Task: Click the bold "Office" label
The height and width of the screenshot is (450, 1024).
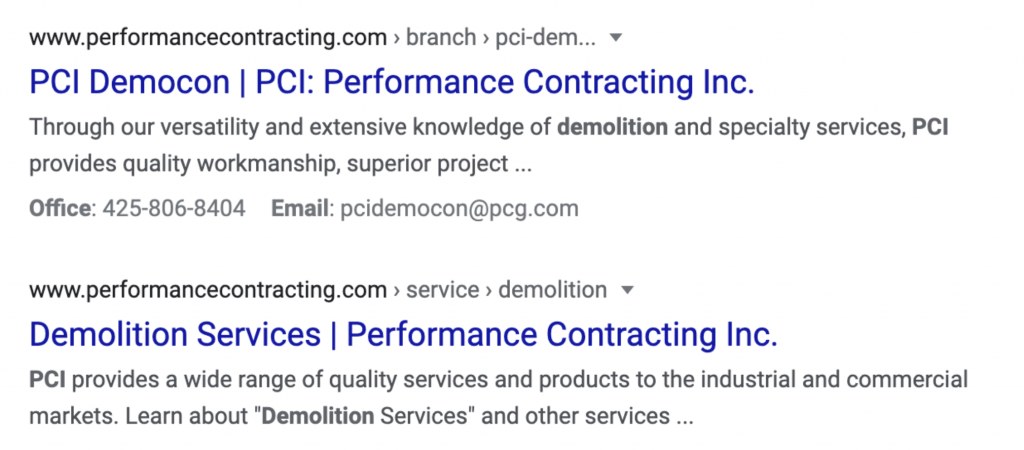Action: (x=60, y=208)
